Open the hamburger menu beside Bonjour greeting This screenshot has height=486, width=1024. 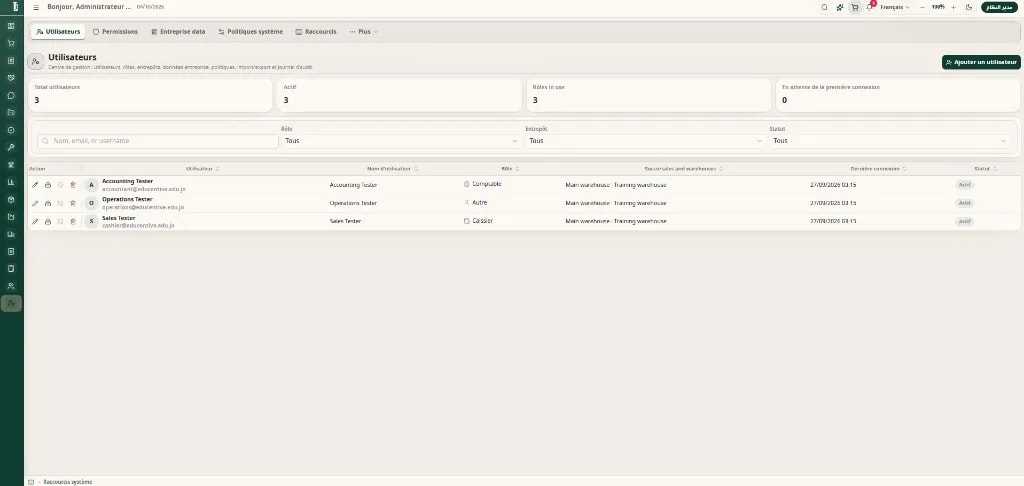point(36,7)
